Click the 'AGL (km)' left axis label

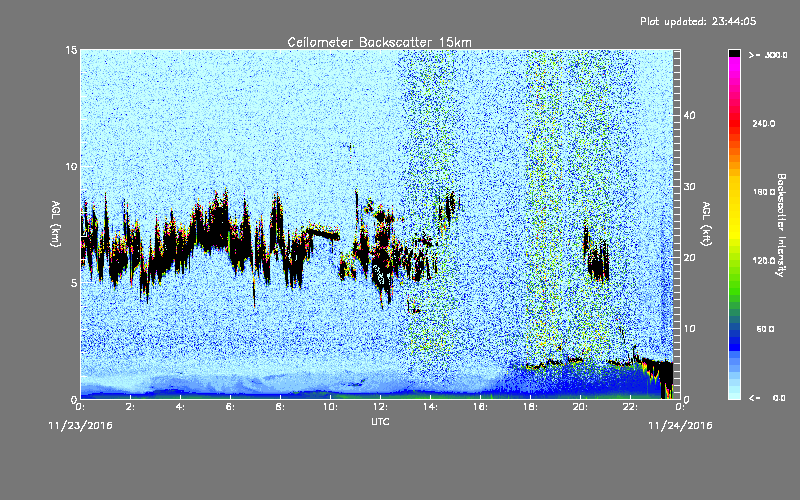56,224
